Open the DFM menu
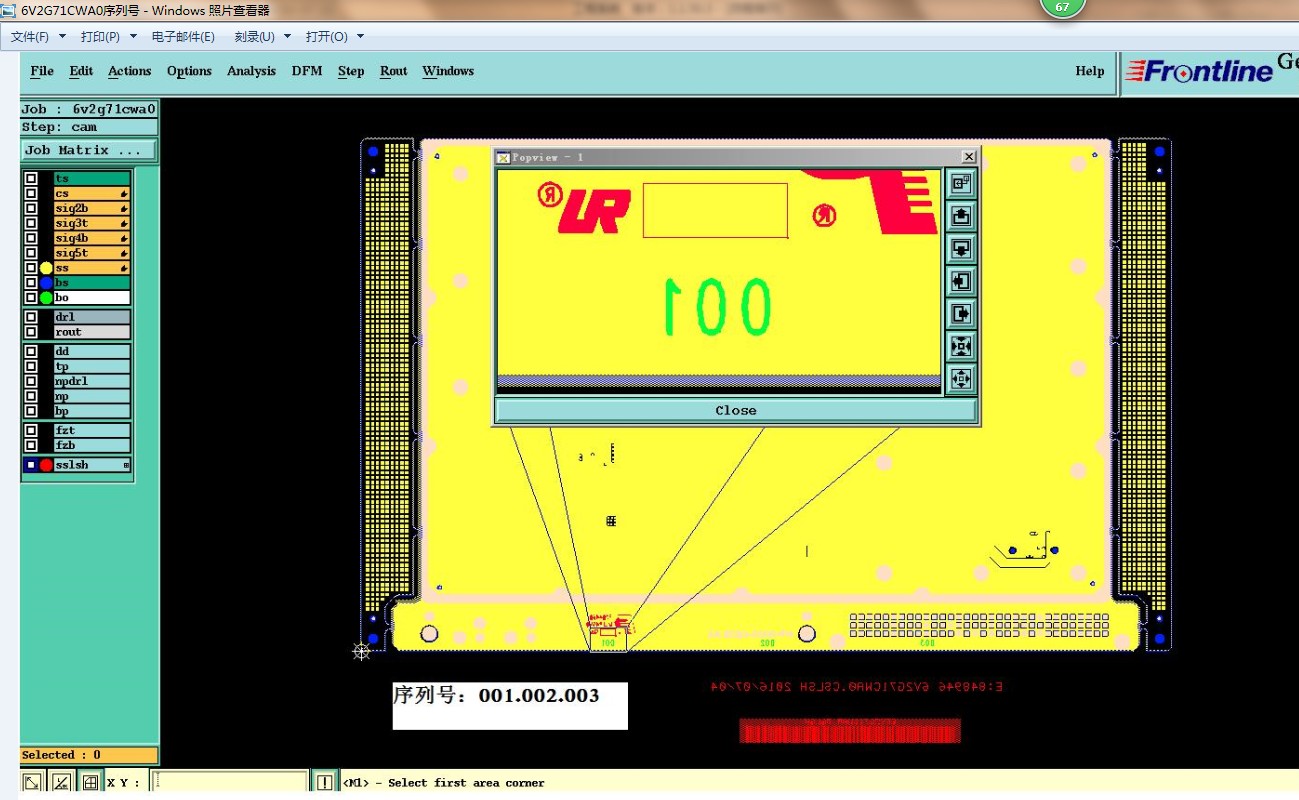The width and height of the screenshot is (1299, 800). point(307,71)
